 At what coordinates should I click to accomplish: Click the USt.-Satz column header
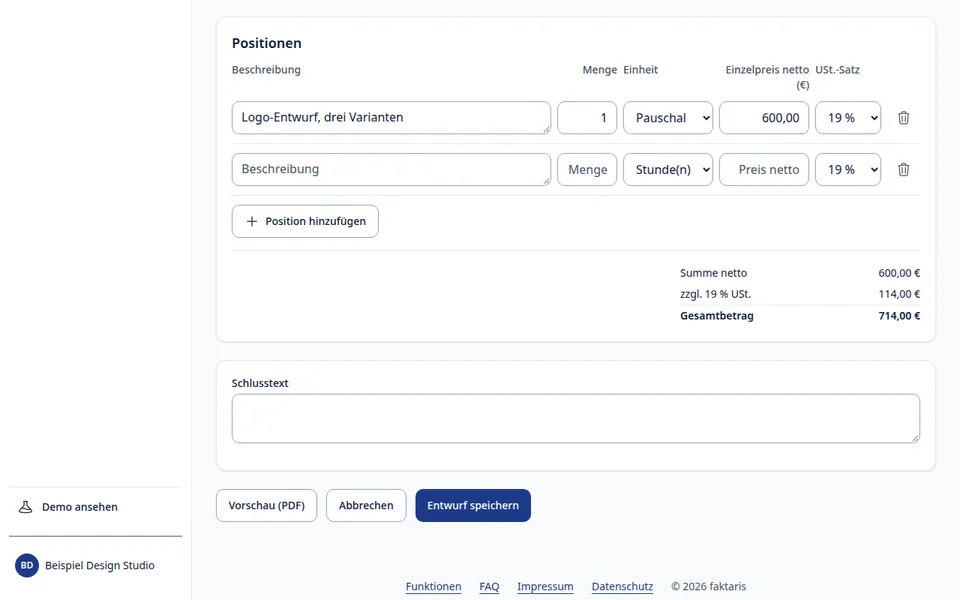coord(838,70)
